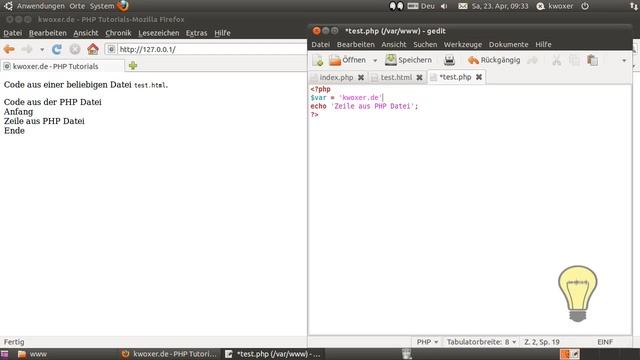Open the Orte menu in top panel

point(77,6)
